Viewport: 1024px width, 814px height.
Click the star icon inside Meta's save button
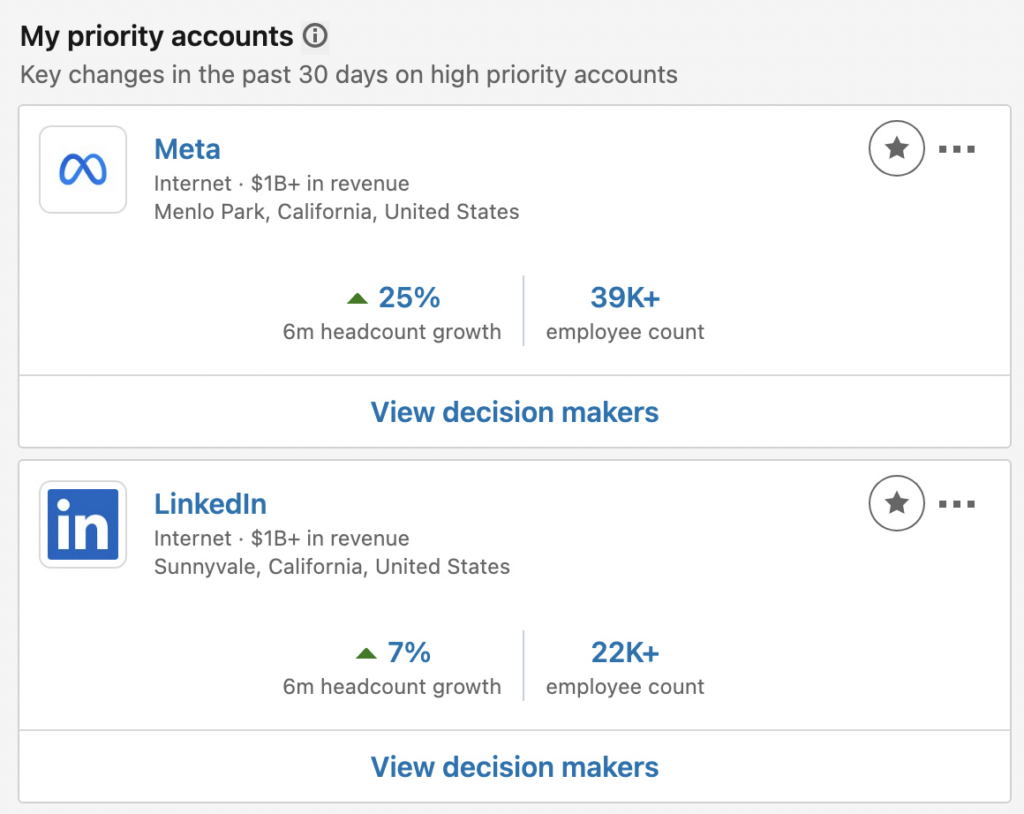pyautogui.click(x=896, y=148)
